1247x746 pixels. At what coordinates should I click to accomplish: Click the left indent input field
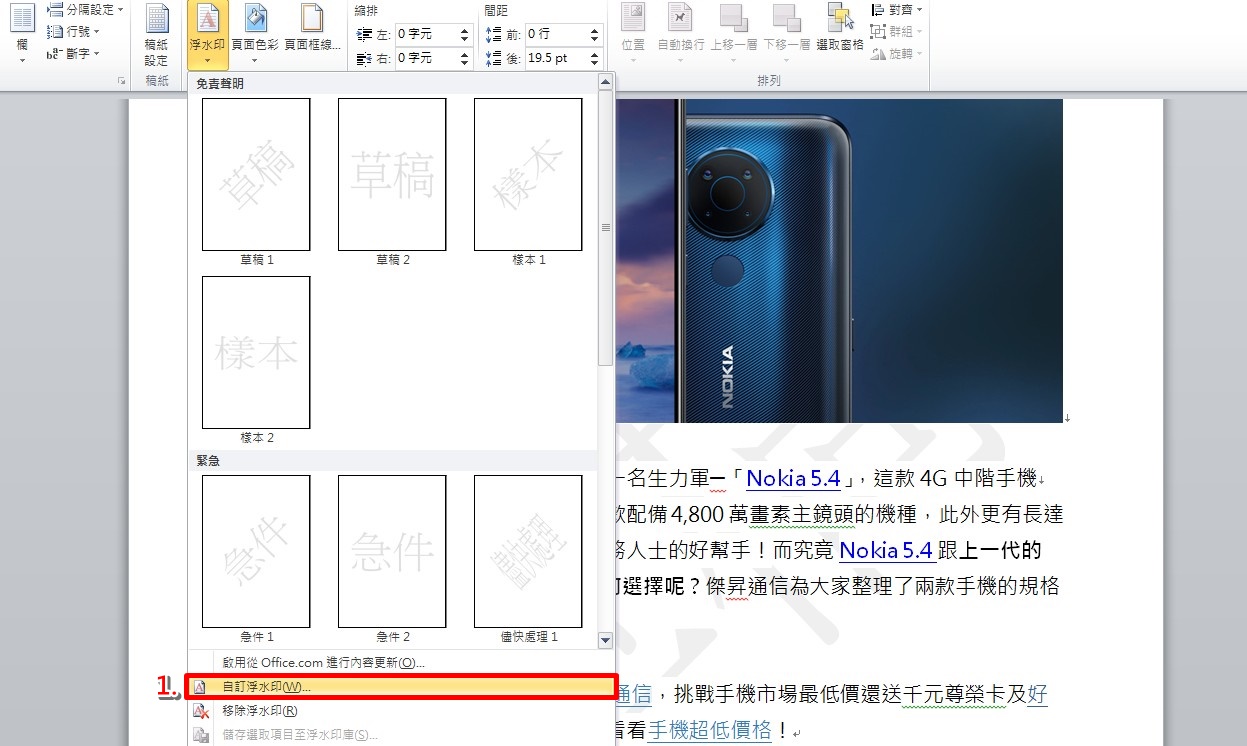[426, 34]
